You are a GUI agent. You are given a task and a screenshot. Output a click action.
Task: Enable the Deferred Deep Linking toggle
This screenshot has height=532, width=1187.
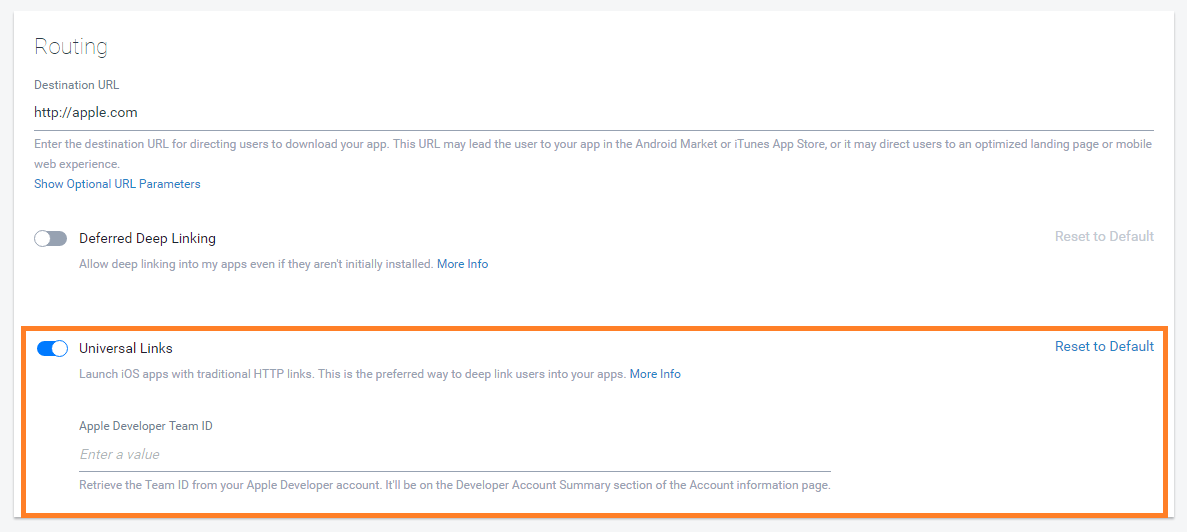click(50, 238)
